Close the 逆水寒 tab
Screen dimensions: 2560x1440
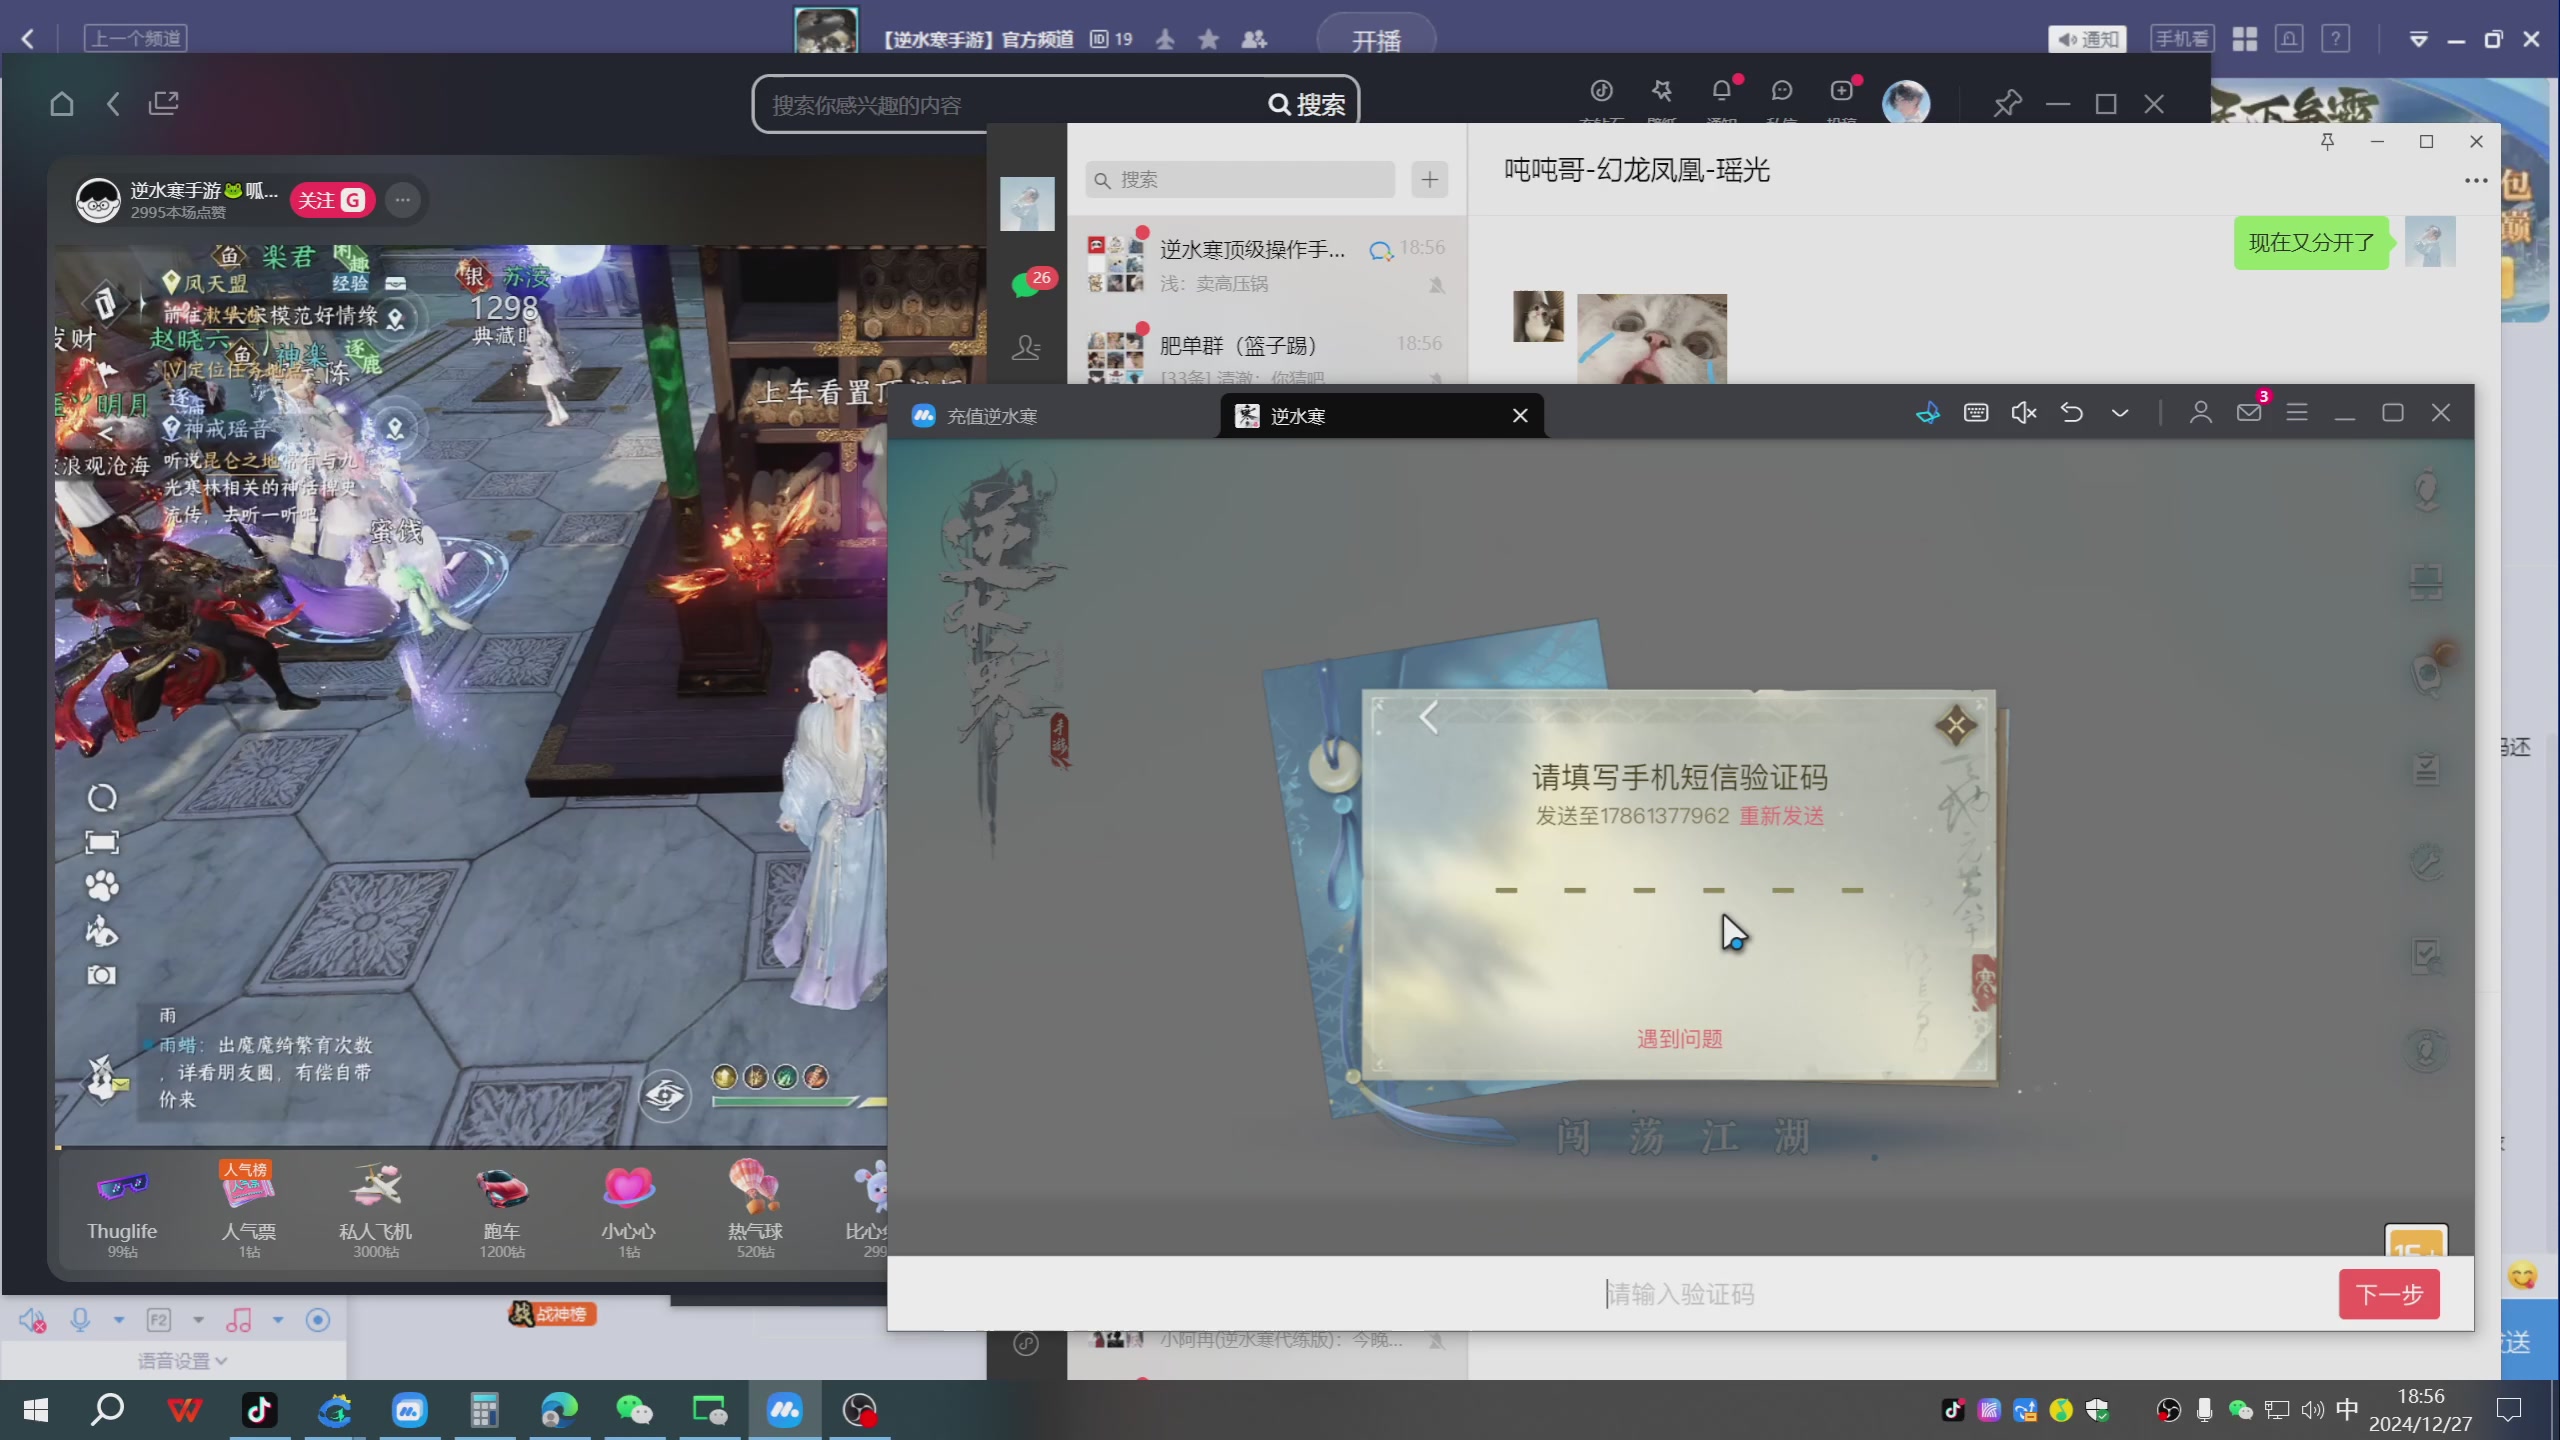[x=1520, y=416]
